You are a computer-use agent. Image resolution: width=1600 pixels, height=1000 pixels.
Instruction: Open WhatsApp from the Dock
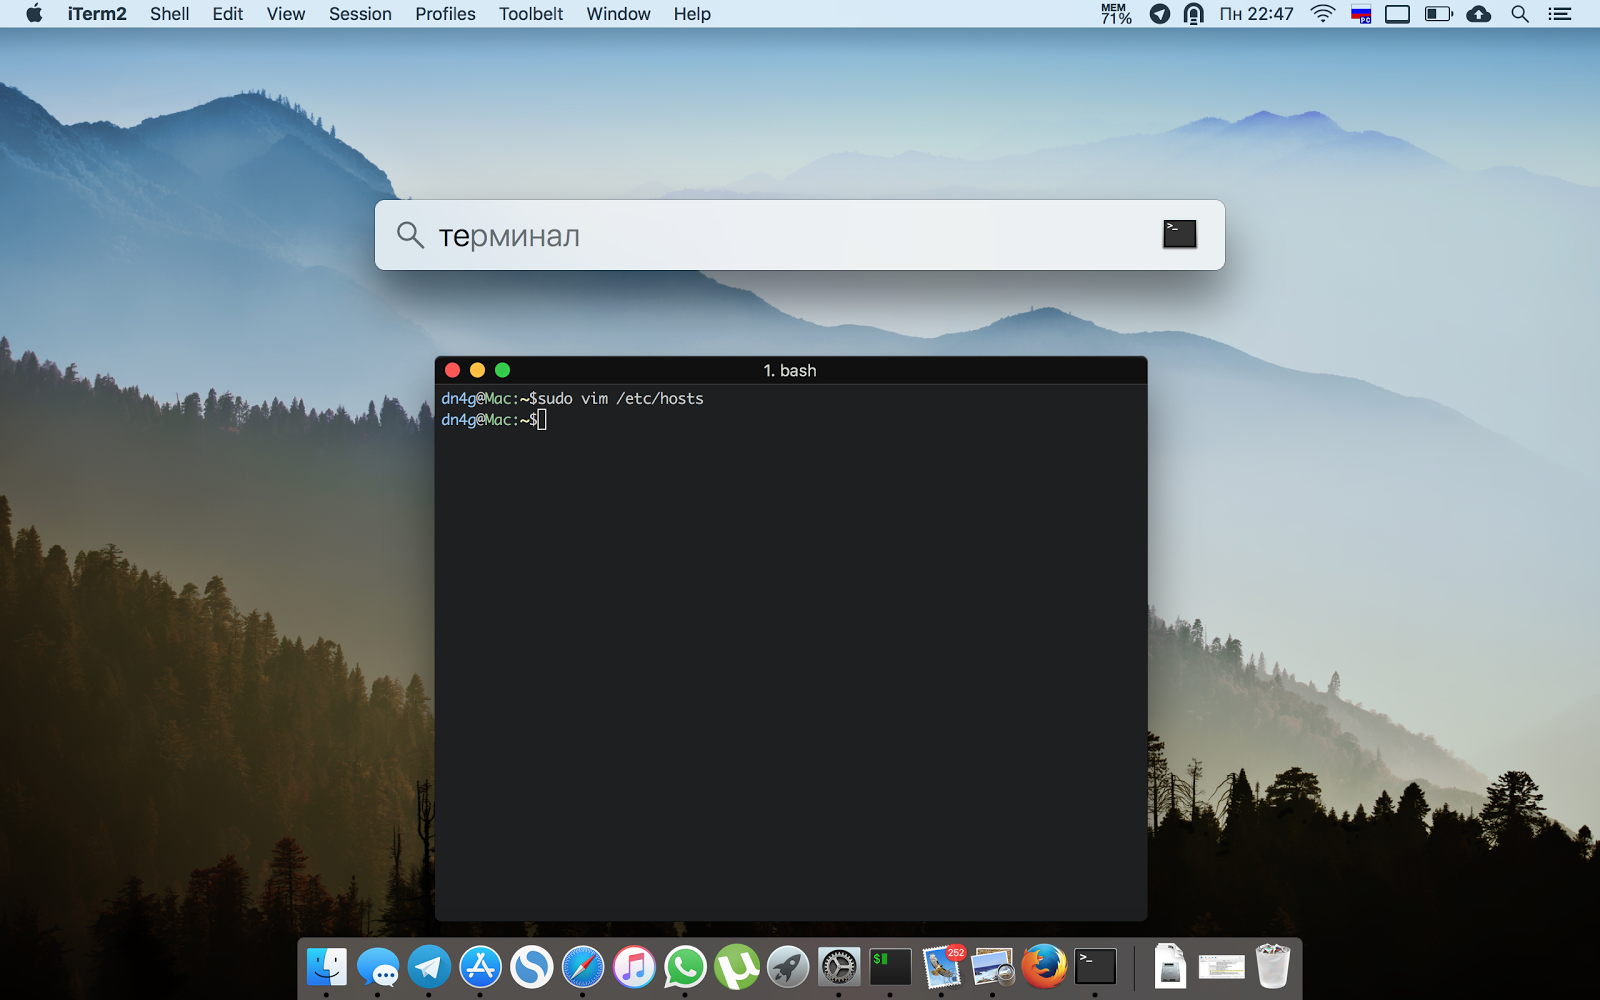[685, 967]
